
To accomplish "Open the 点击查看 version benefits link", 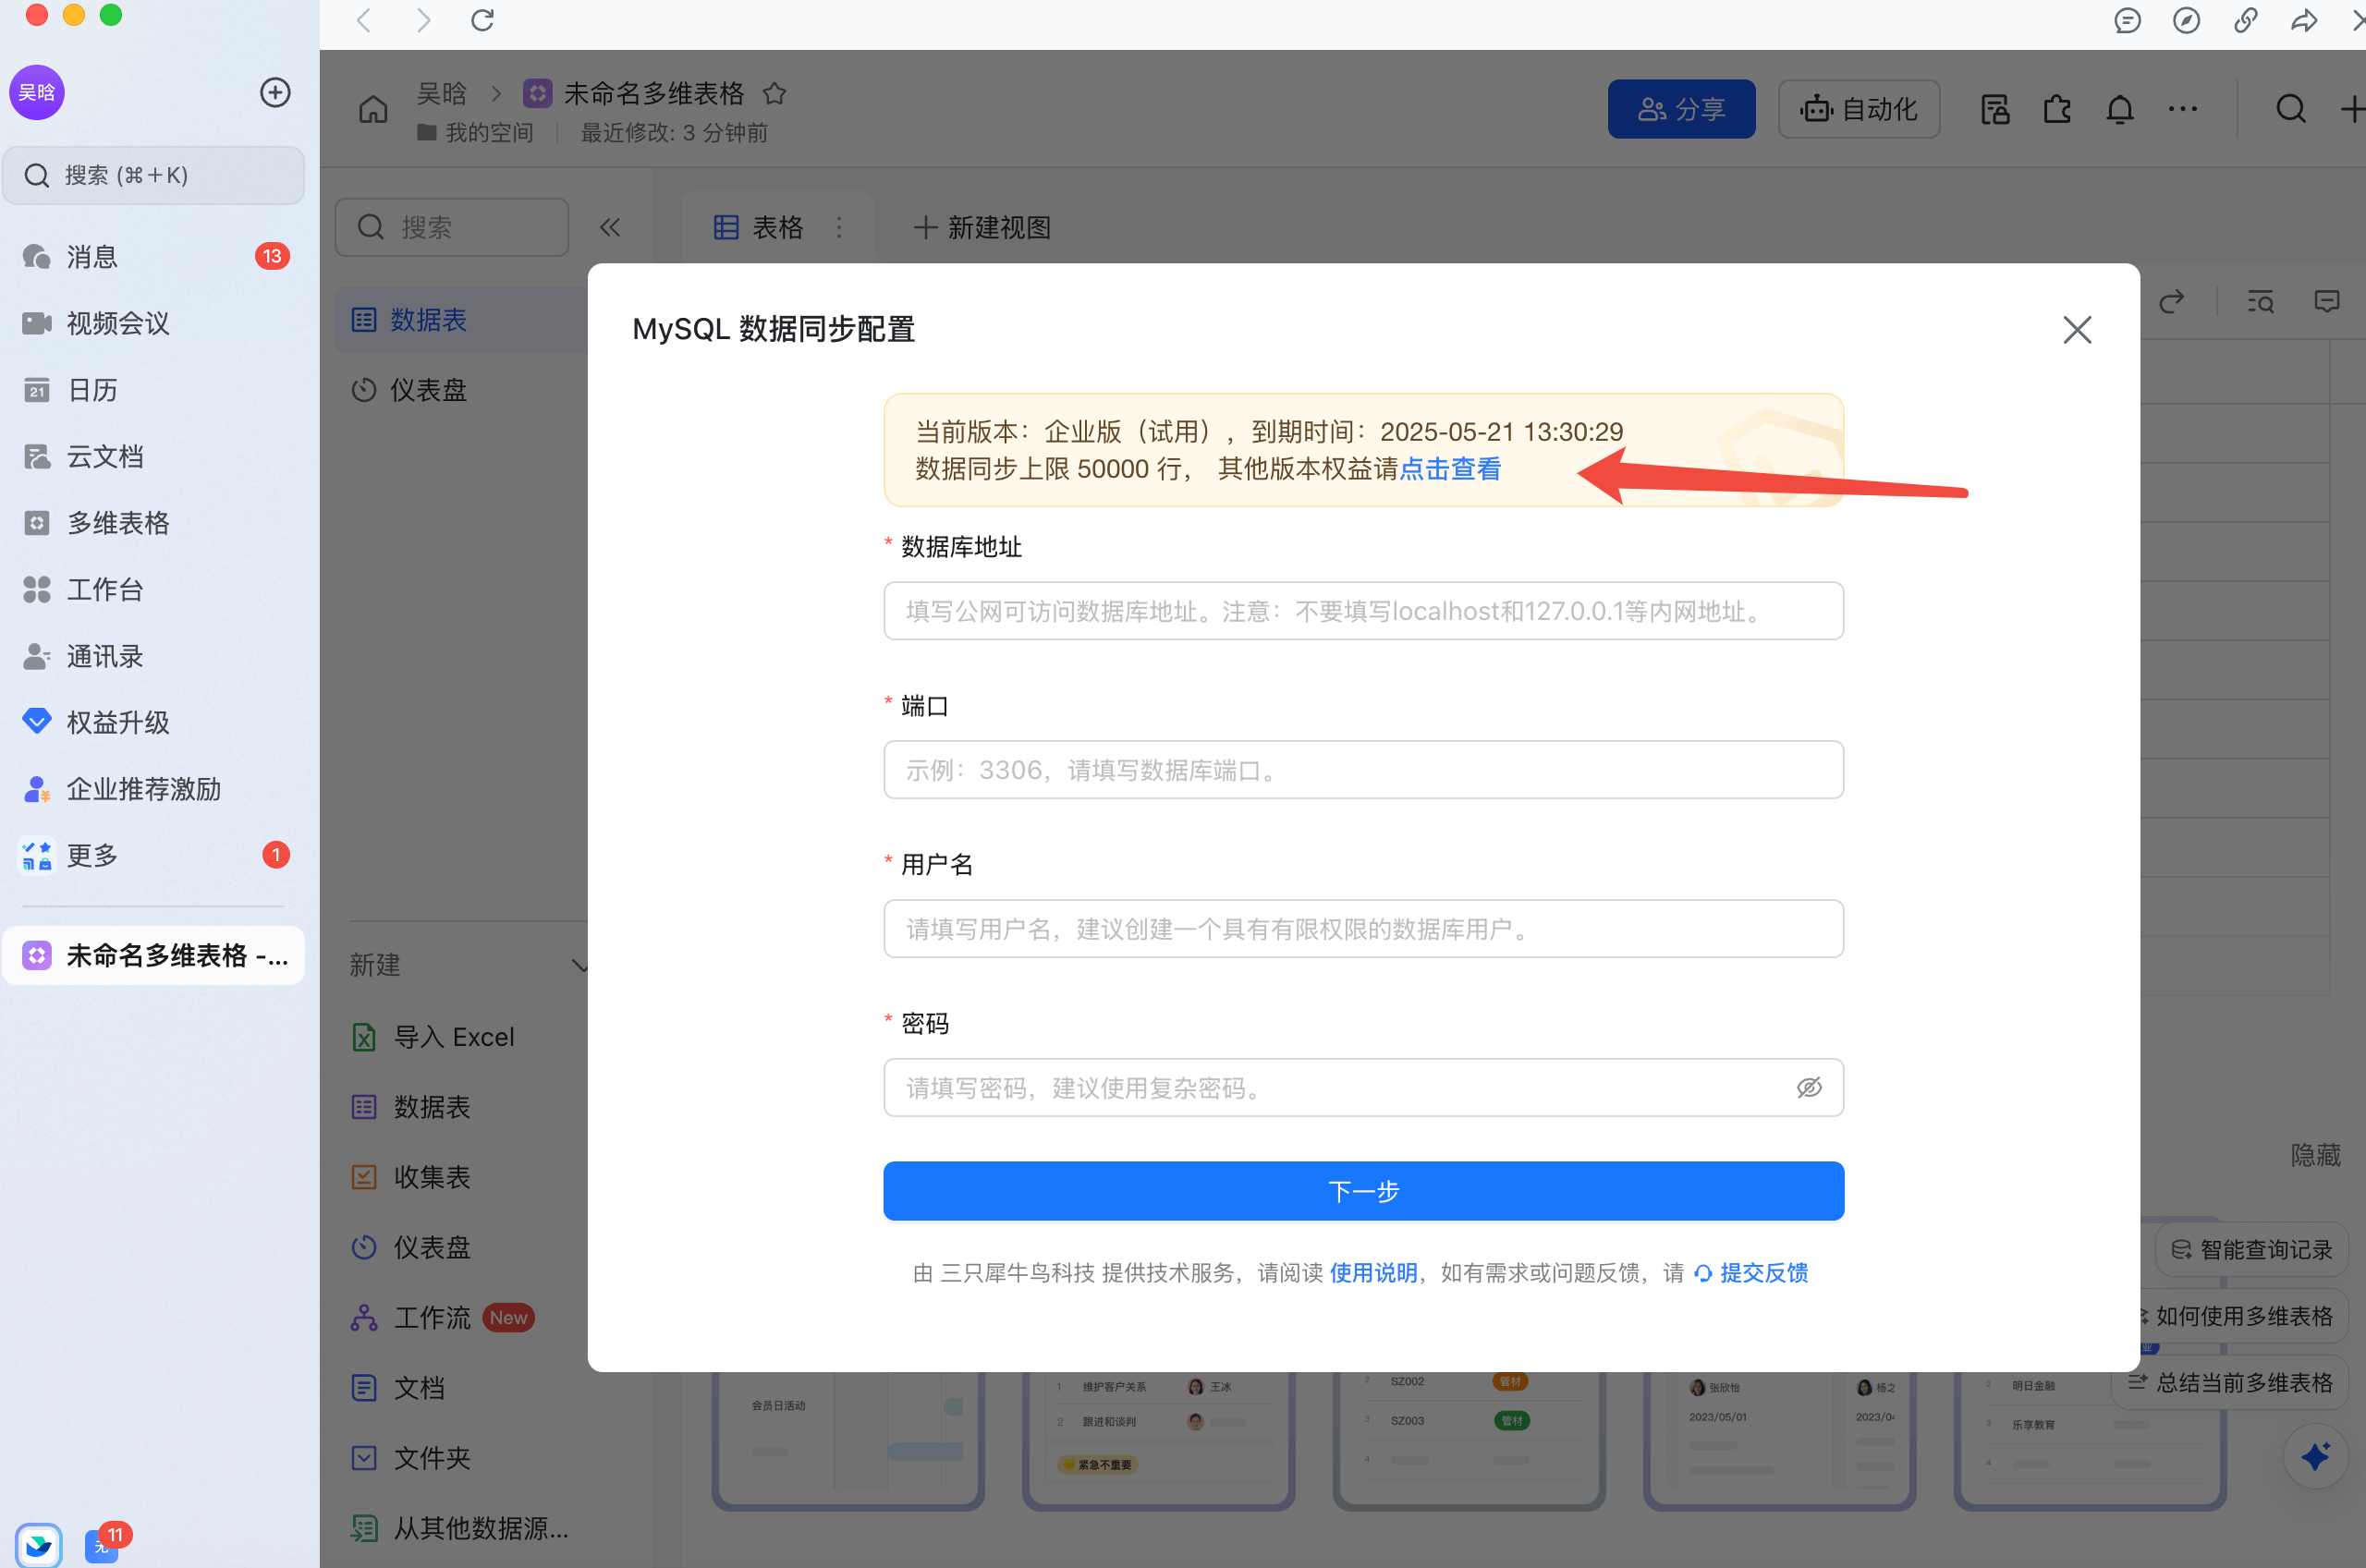I will pos(1449,469).
